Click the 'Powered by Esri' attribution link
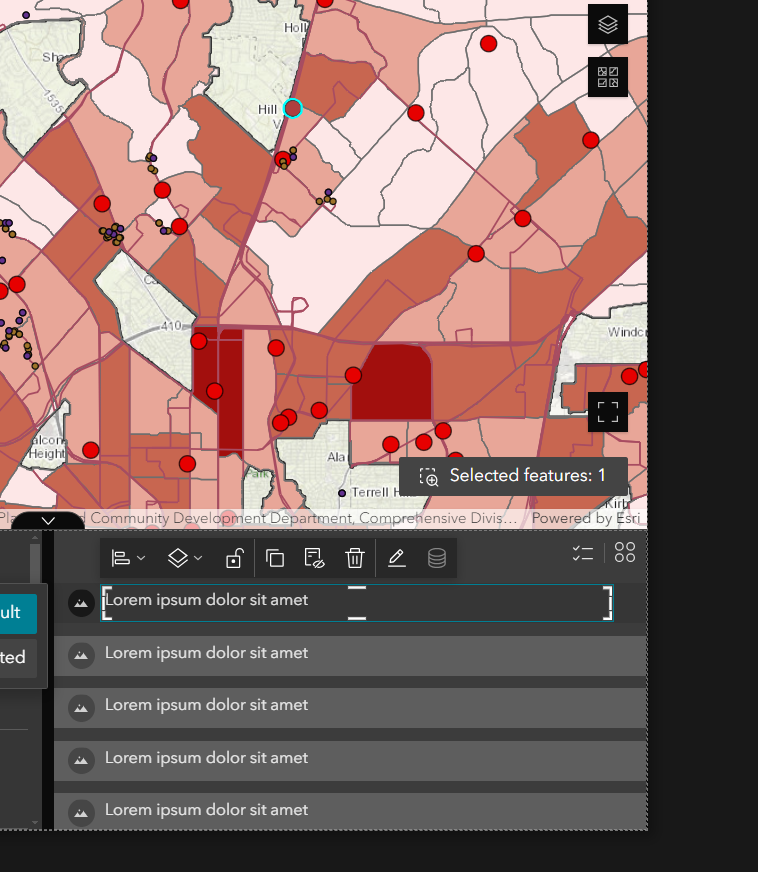The height and width of the screenshot is (872, 758). tap(584, 518)
